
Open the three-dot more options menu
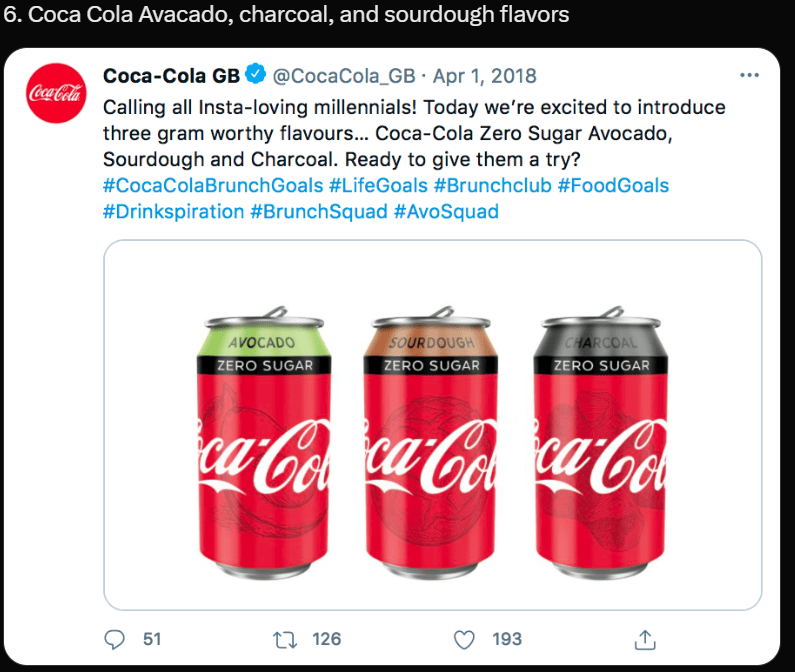749,75
